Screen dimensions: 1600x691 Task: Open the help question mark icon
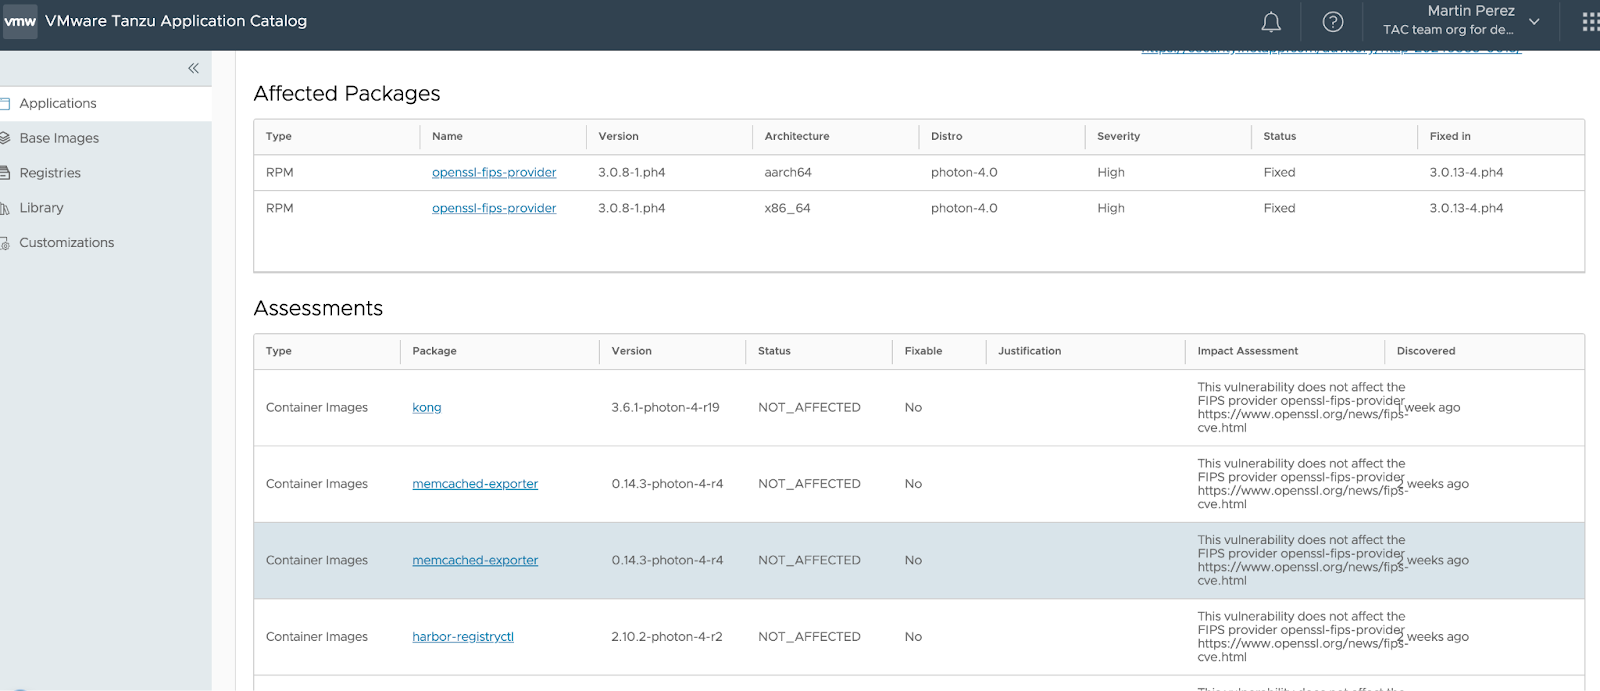1333,22
